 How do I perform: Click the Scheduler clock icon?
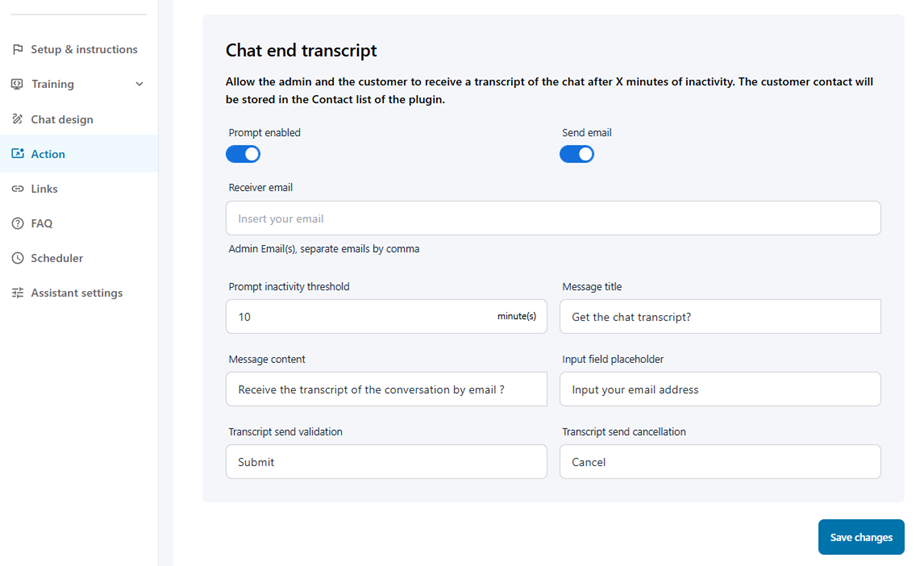(17, 258)
